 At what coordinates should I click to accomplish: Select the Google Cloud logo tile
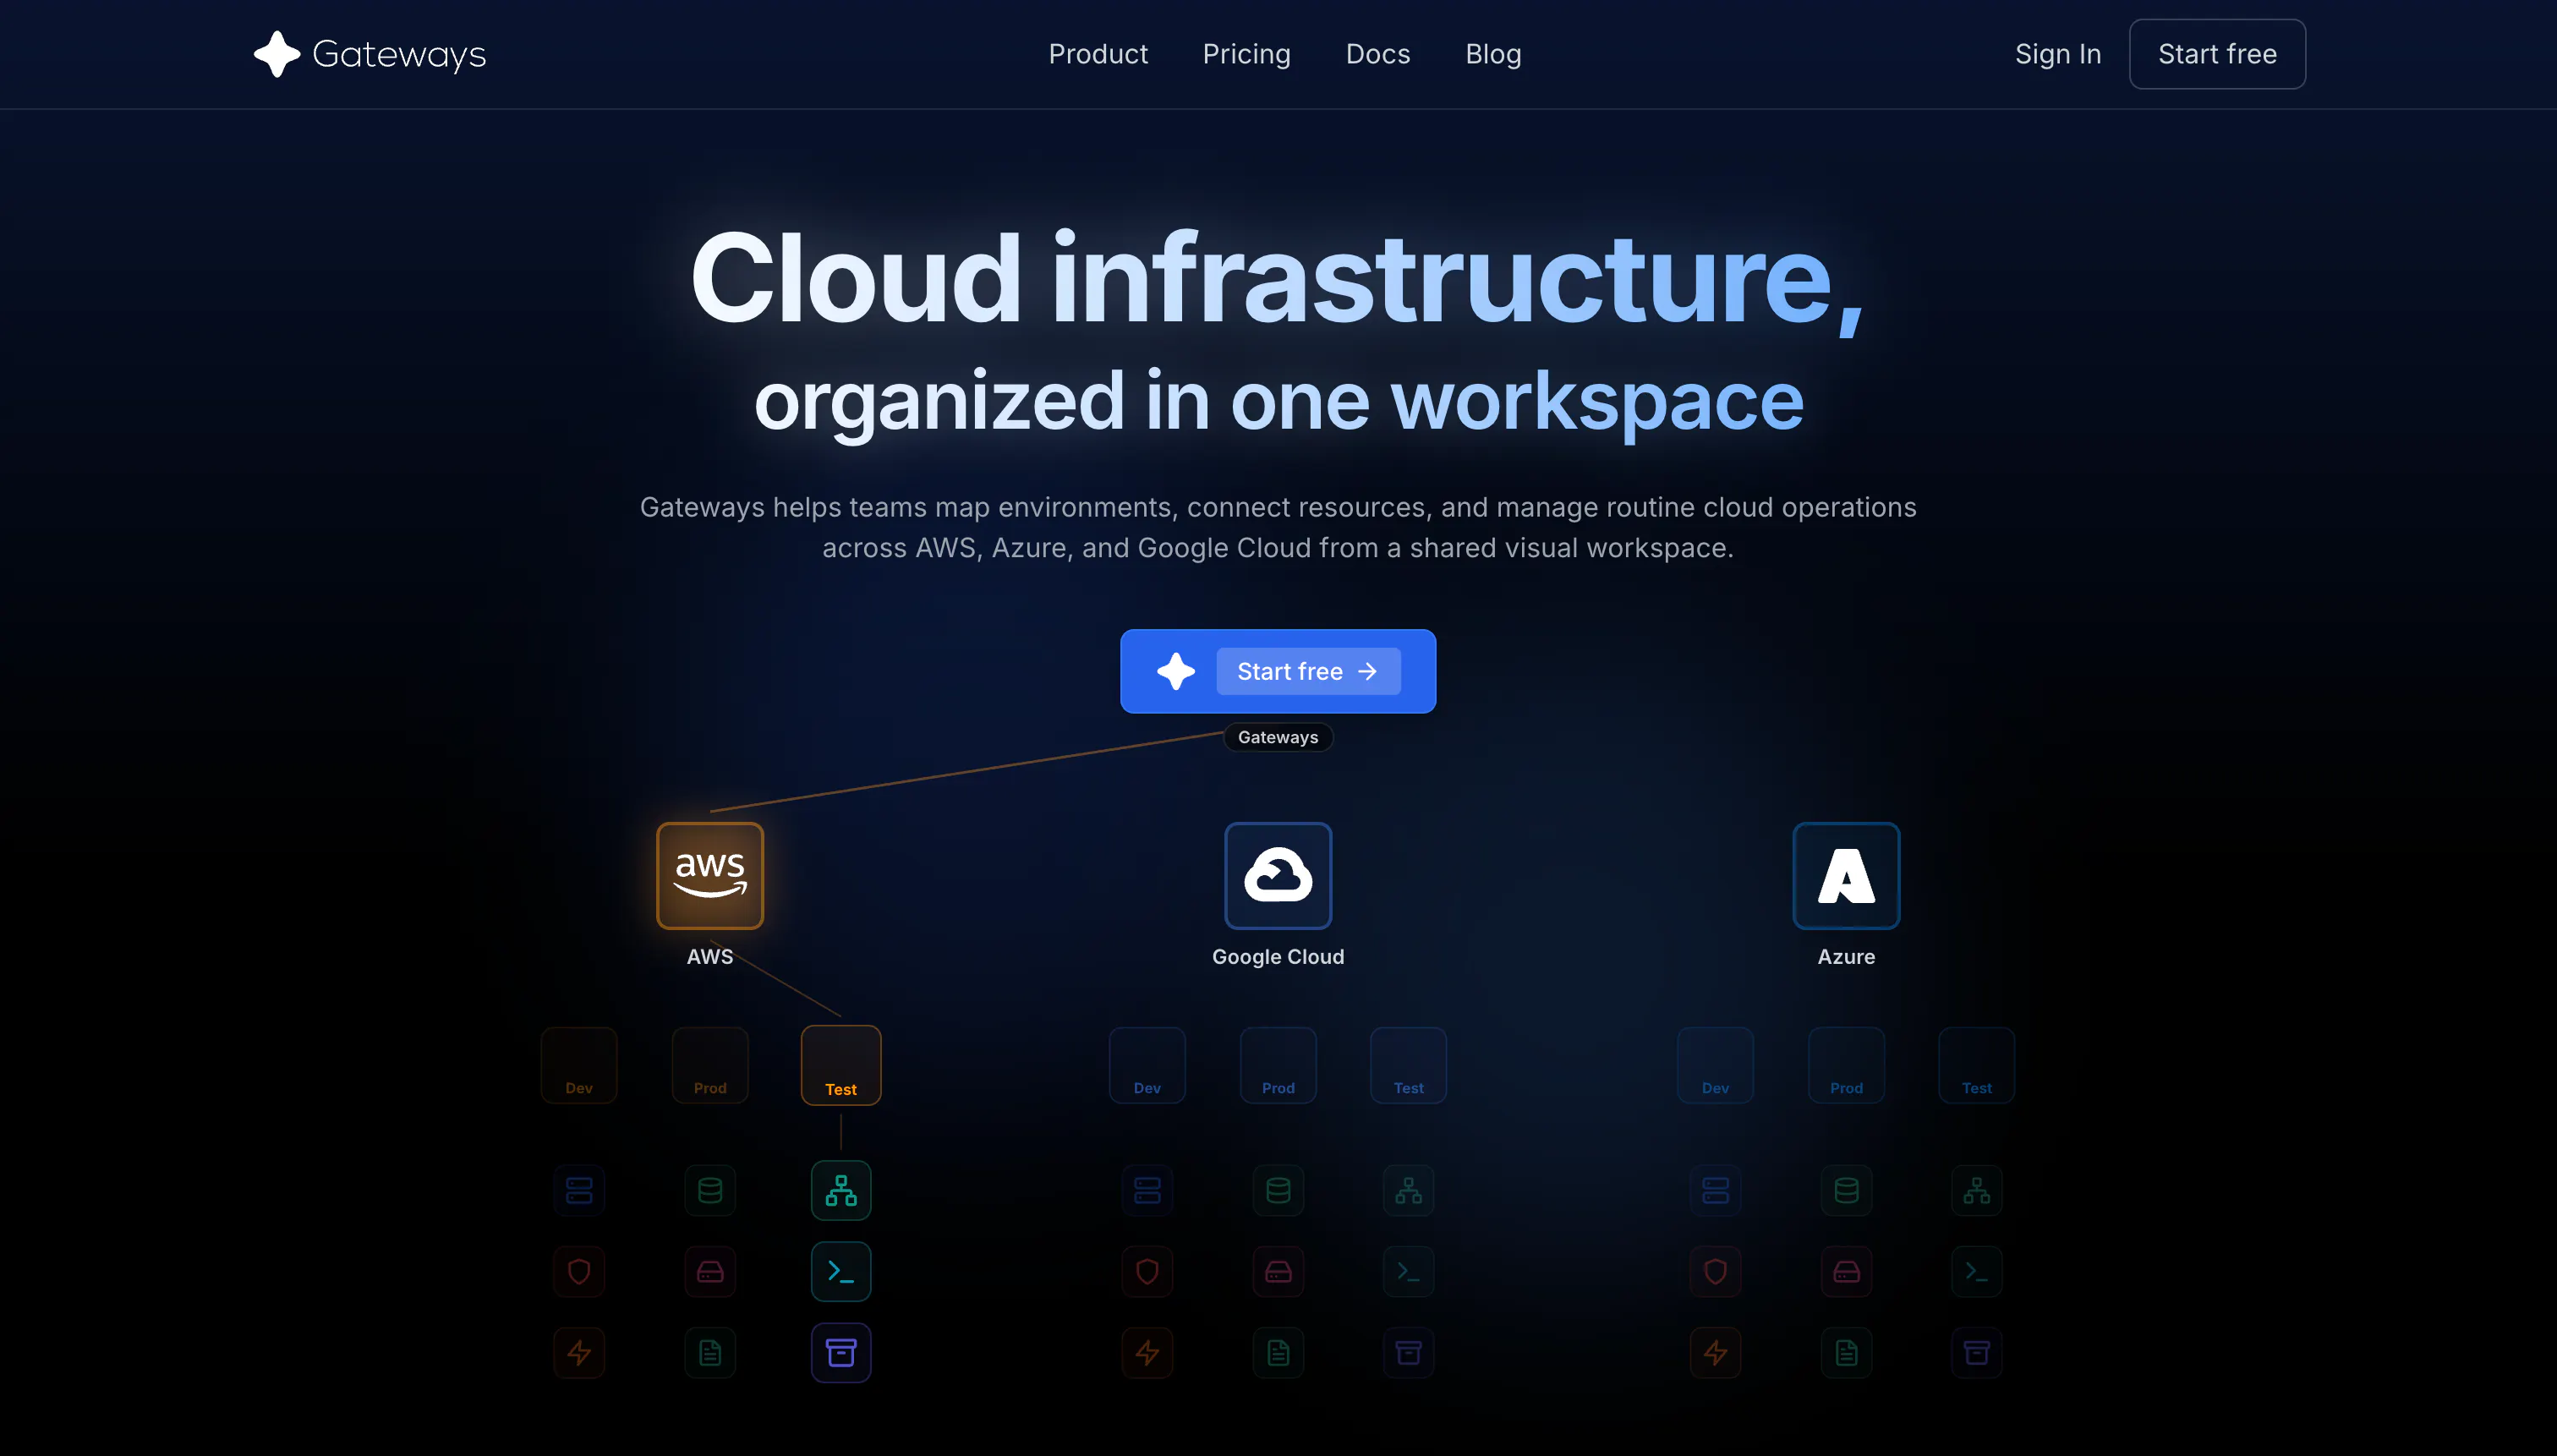1278,876
